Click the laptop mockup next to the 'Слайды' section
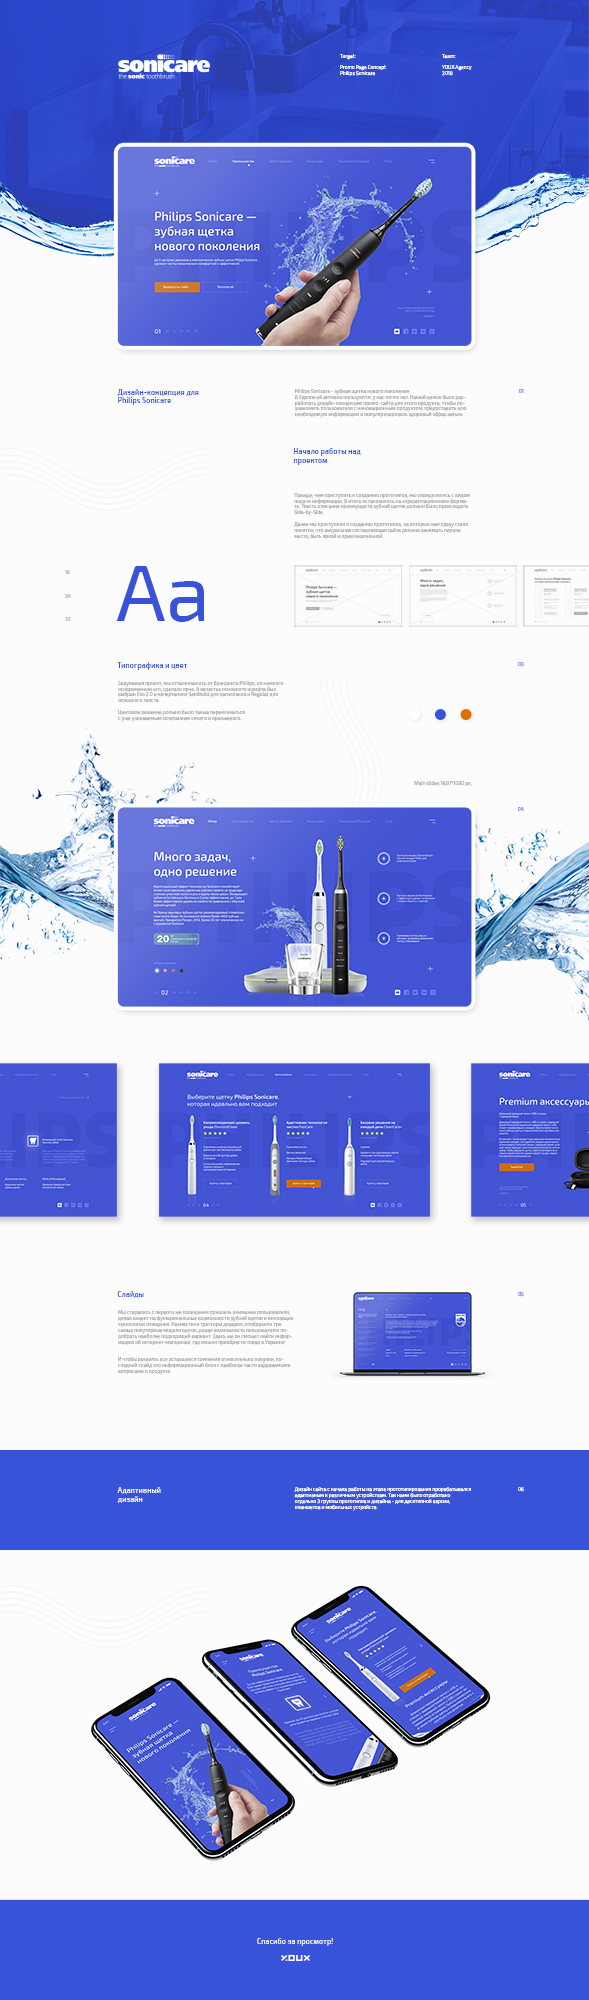This screenshot has height=2000, width=589. (x=412, y=1335)
